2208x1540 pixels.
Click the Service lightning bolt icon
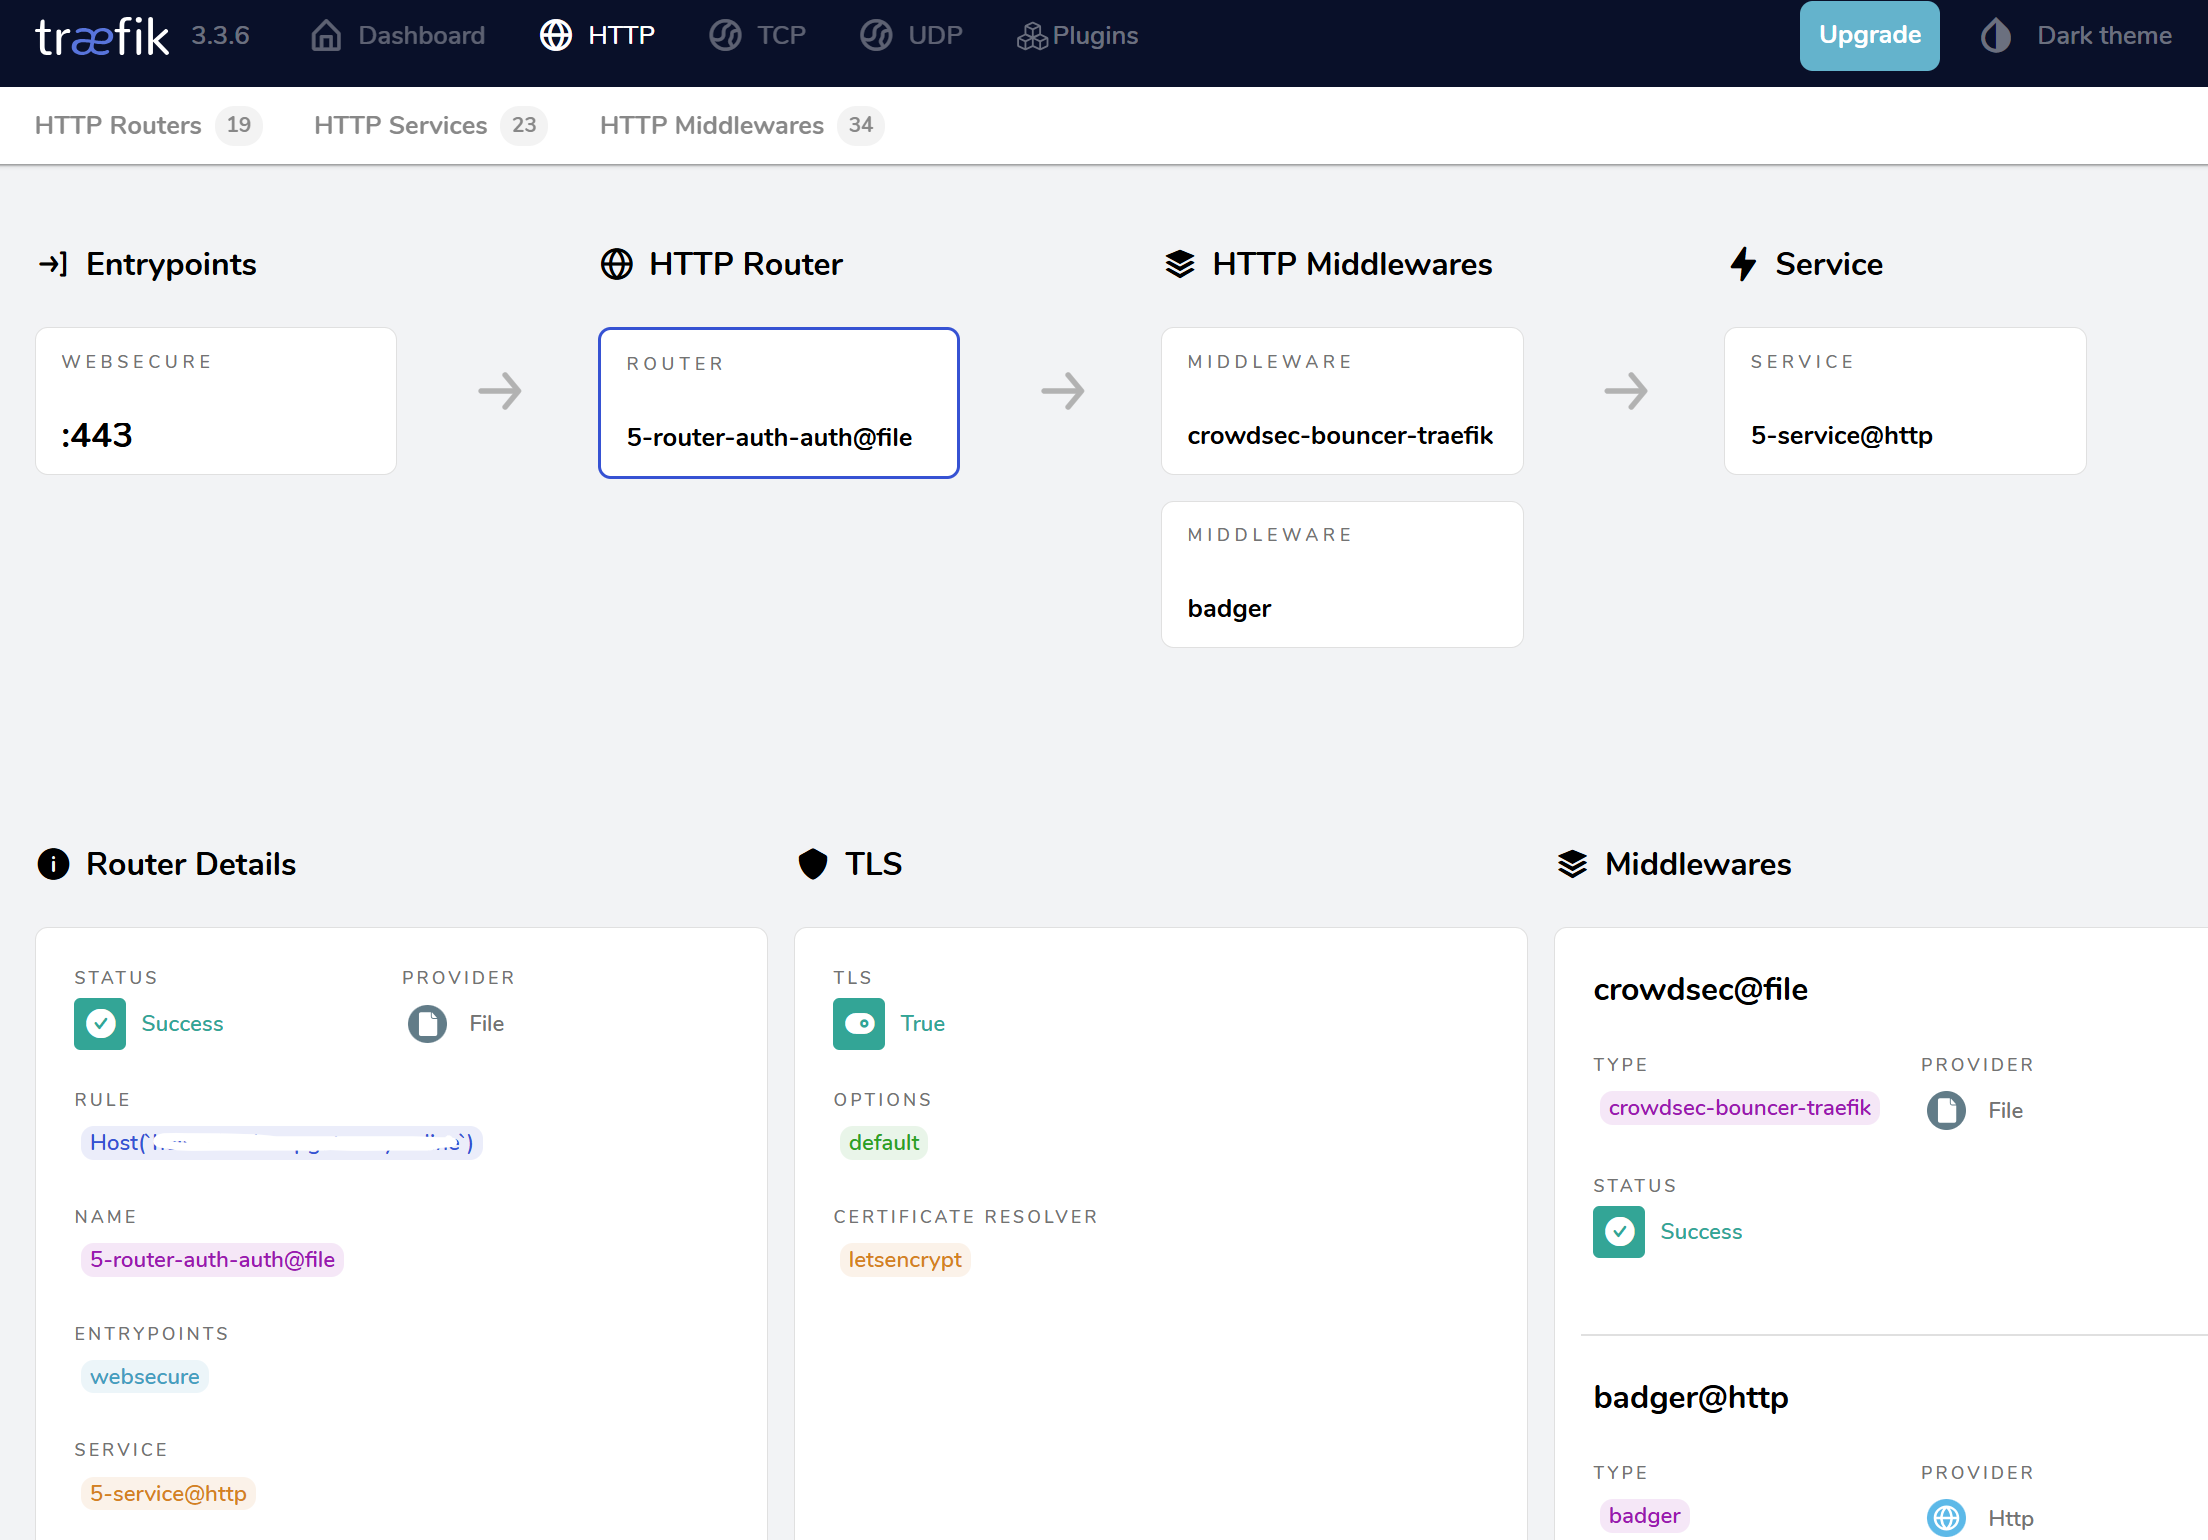1743,264
